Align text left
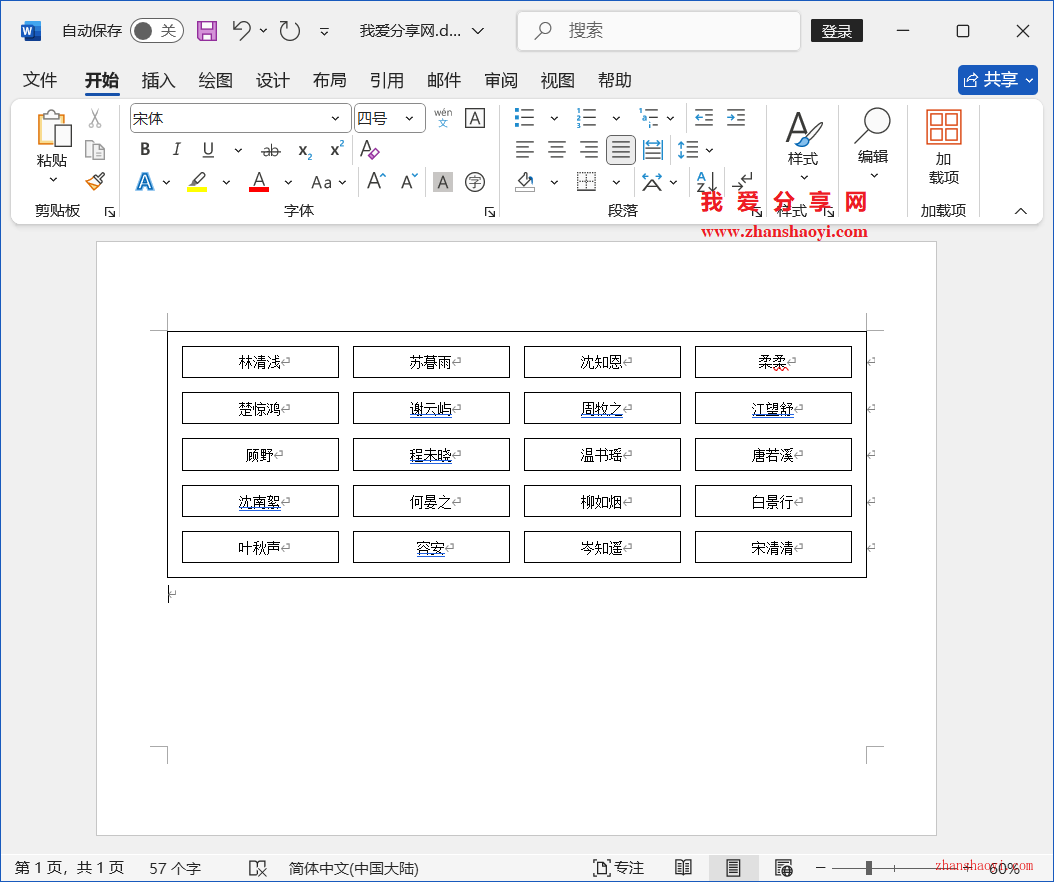 525,149
